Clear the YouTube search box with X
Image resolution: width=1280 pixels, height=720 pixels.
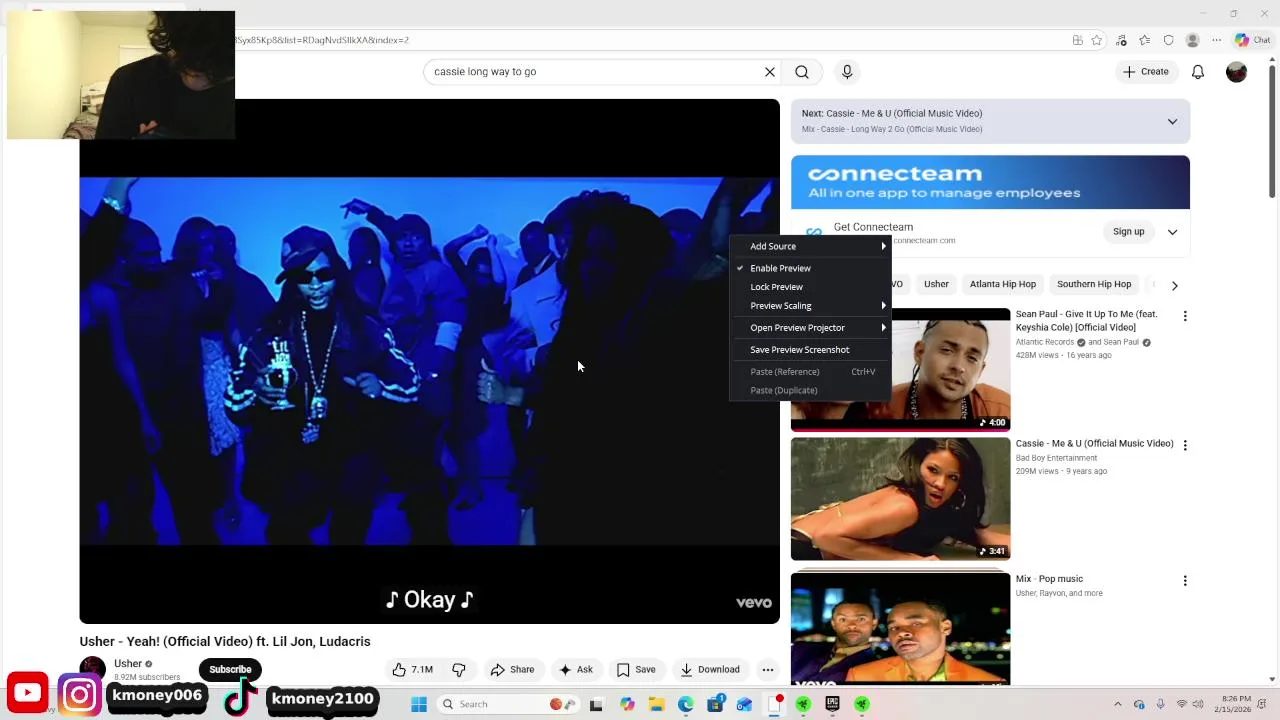[770, 72]
